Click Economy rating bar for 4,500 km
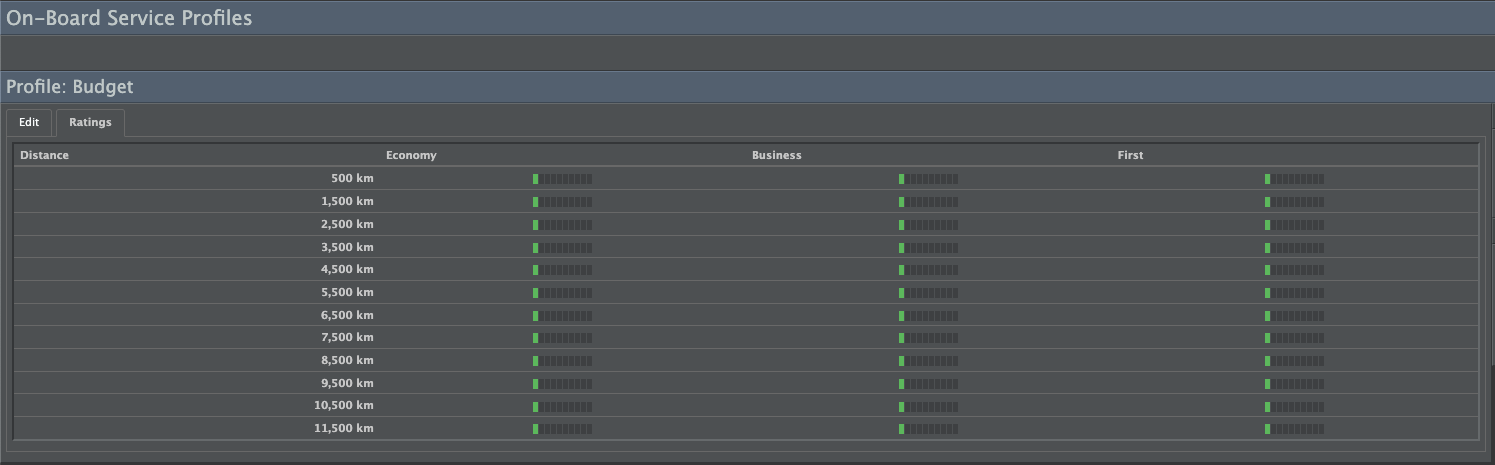Image resolution: width=1495 pixels, height=465 pixels. tap(562, 270)
